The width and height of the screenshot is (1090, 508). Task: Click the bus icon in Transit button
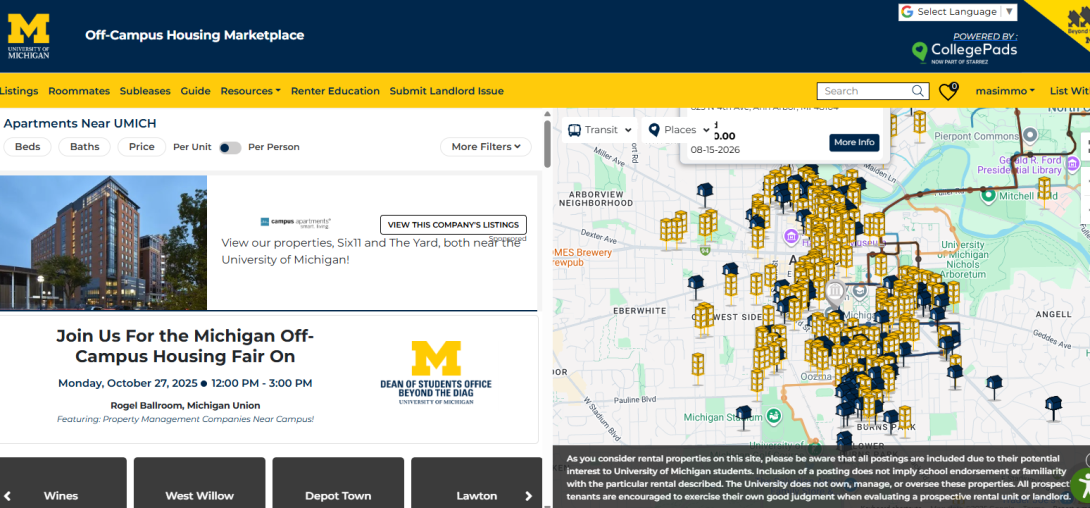point(575,130)
